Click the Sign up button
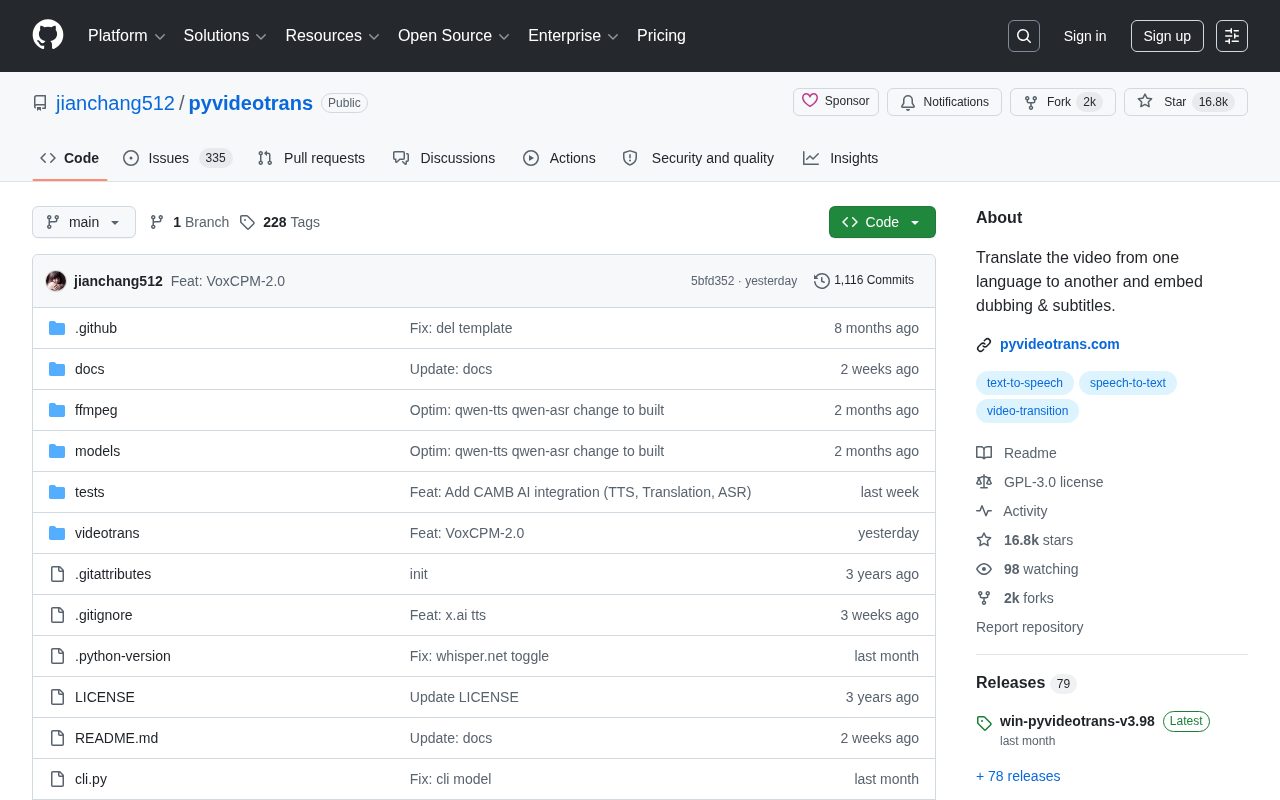Image resolution: width=1280 pixels, height=800 pixels. tap(1167, 36)
